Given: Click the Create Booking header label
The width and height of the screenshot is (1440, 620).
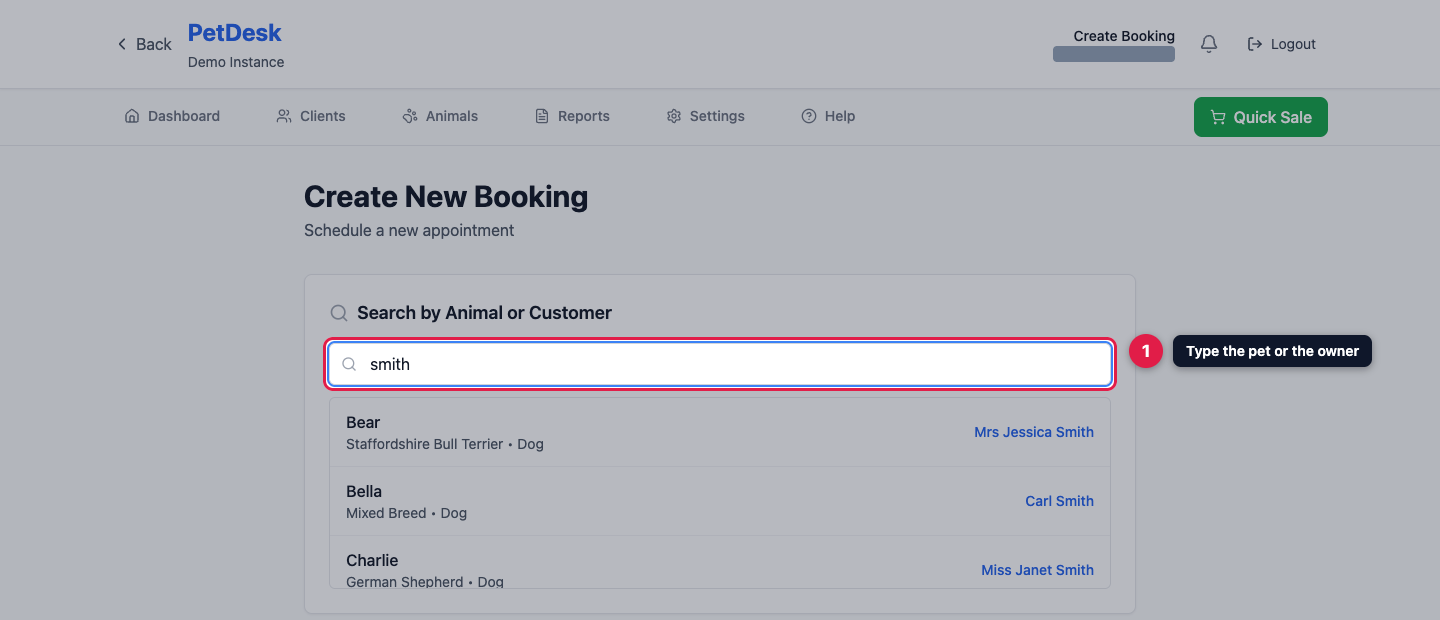Looking at the screenshot, I should pos(1124,36).
